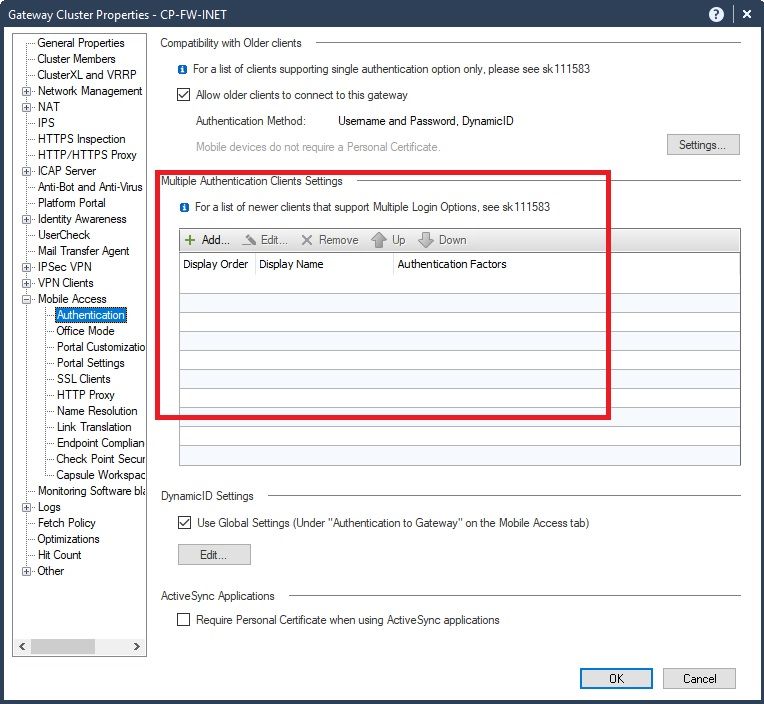764x704 pixels.
Task: Expand the ICAP Server tree node
Action: pyautogui.click(x=26, y=171)
